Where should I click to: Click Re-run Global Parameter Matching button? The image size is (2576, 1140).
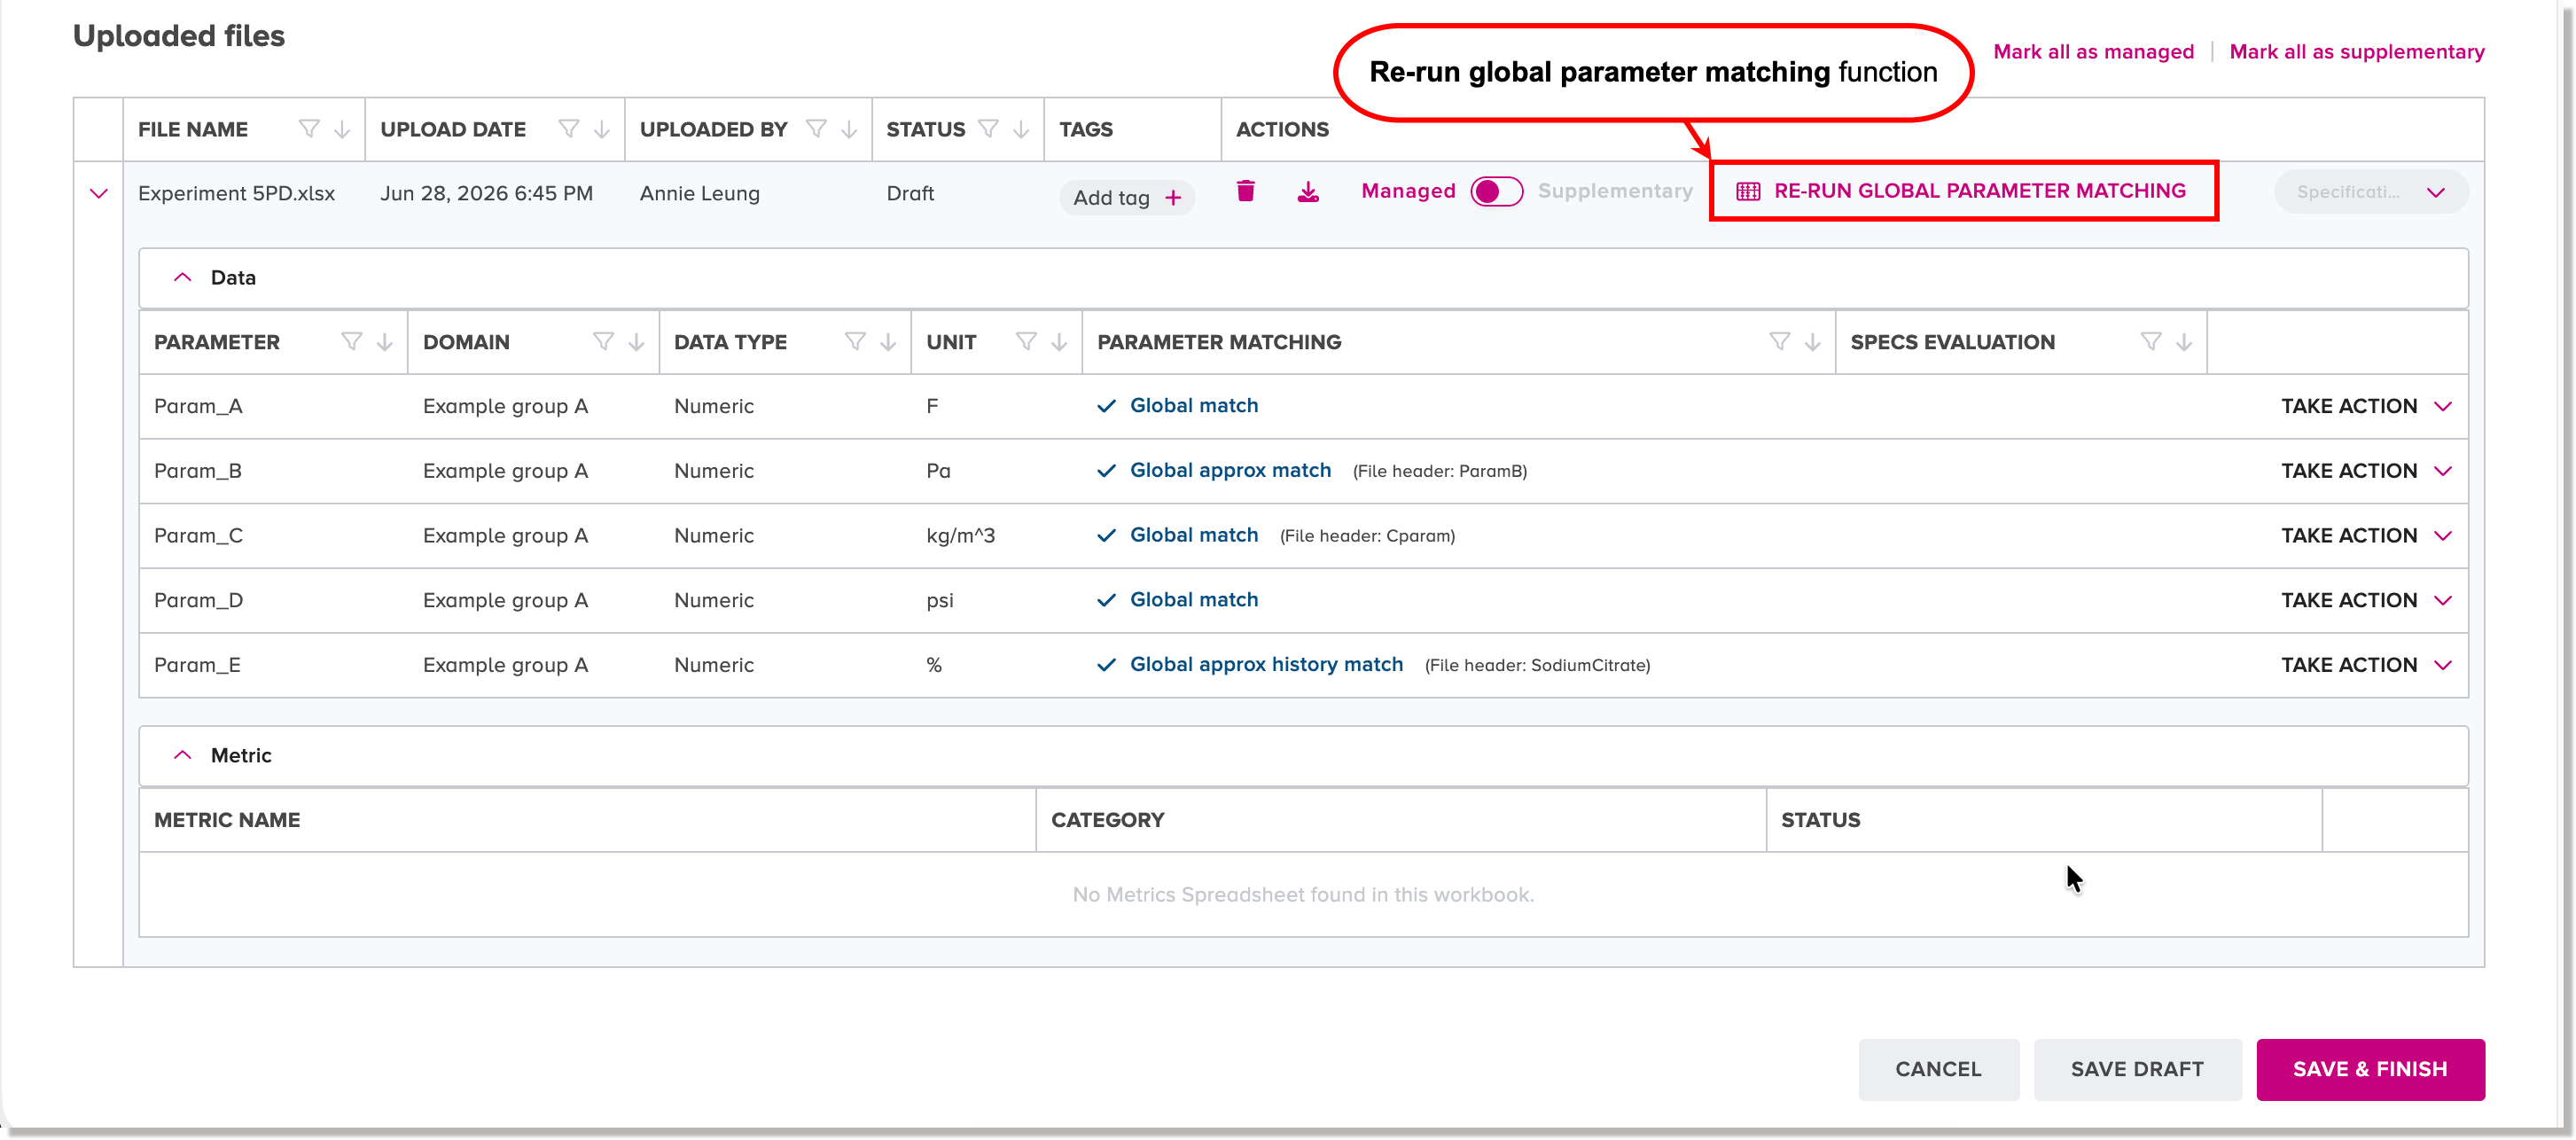tap(1961, 191)
